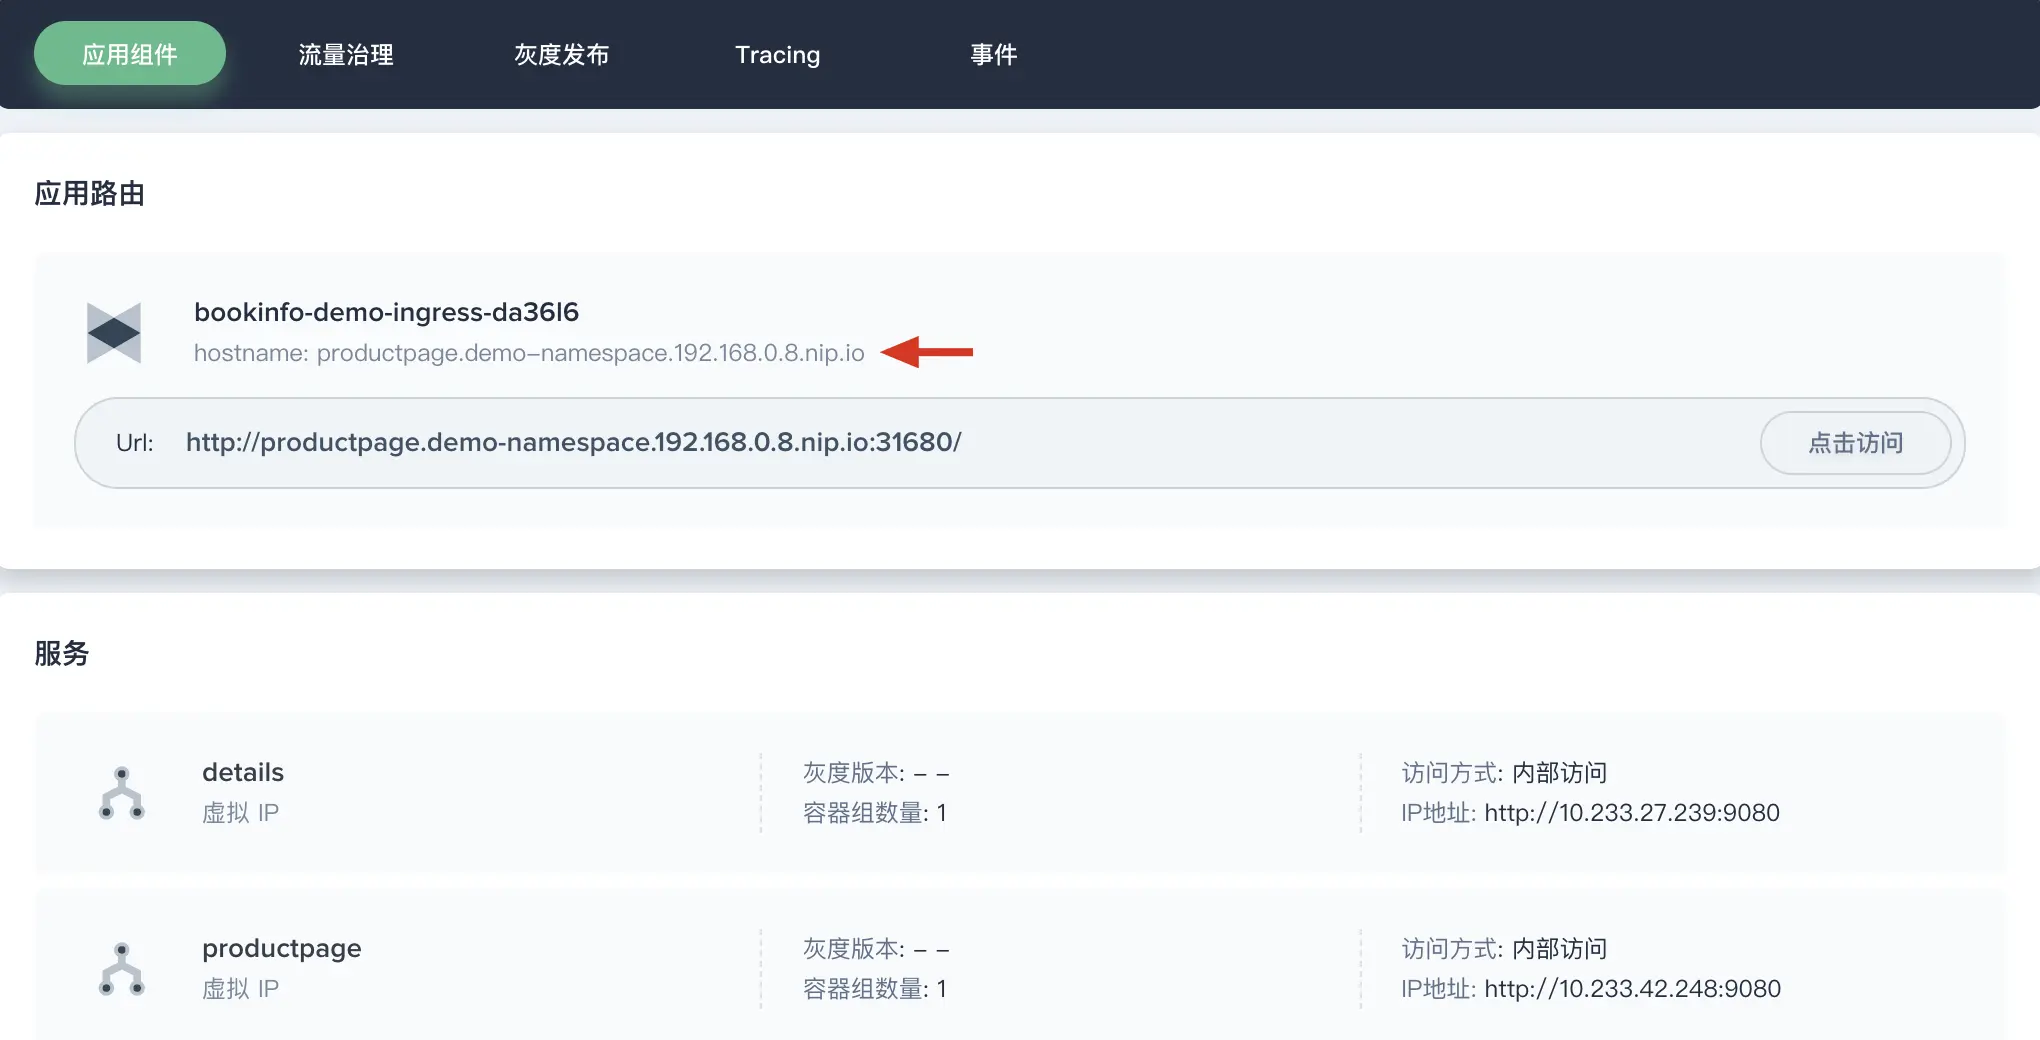
Task: Open the details service entry
Action: click(x=243, y=772)
